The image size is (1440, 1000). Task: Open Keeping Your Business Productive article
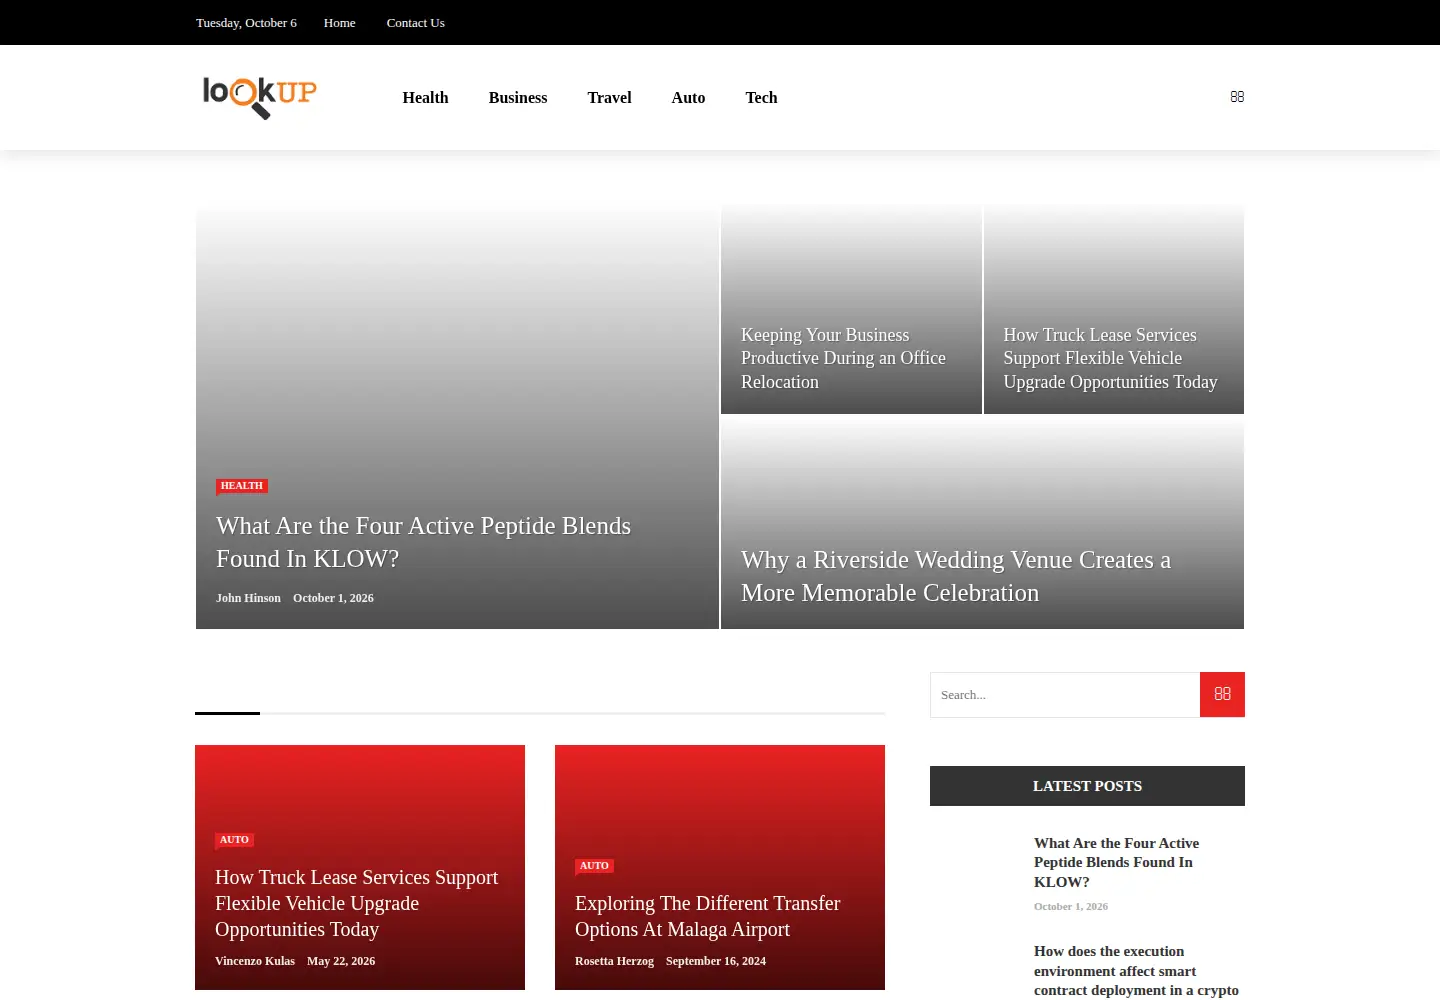(x=843, y=358)
